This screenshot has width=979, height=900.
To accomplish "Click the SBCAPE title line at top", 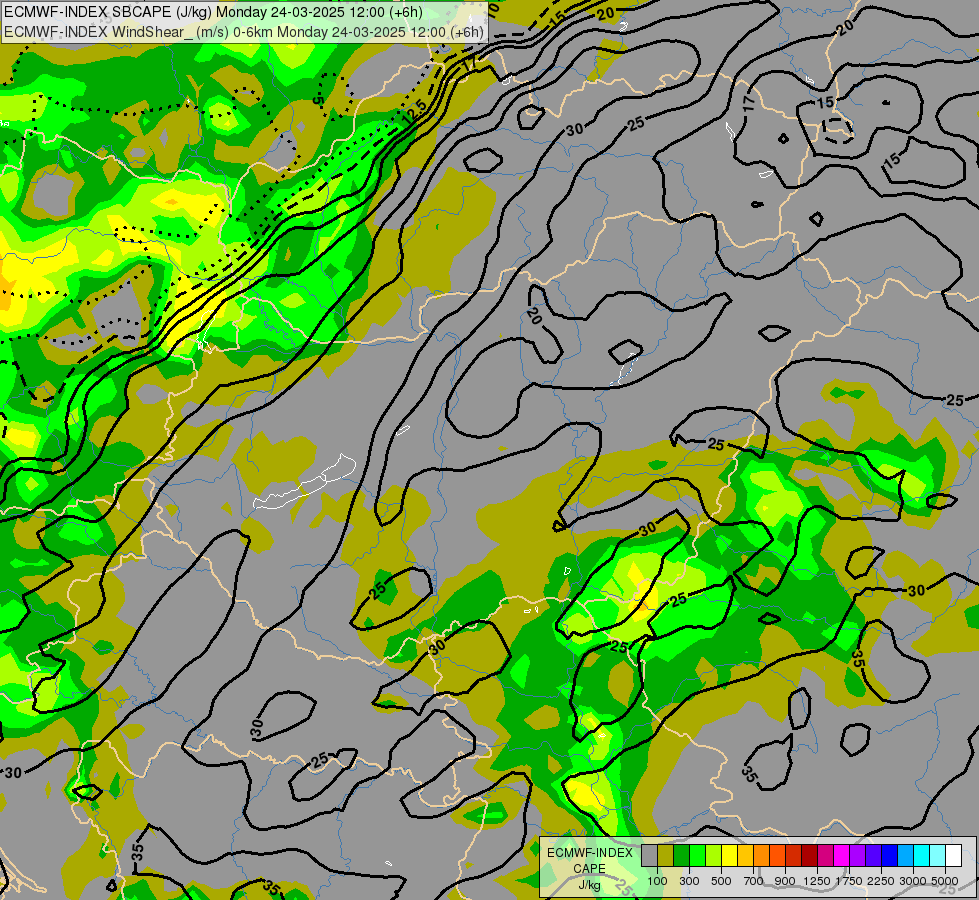I will click(213, 12).
